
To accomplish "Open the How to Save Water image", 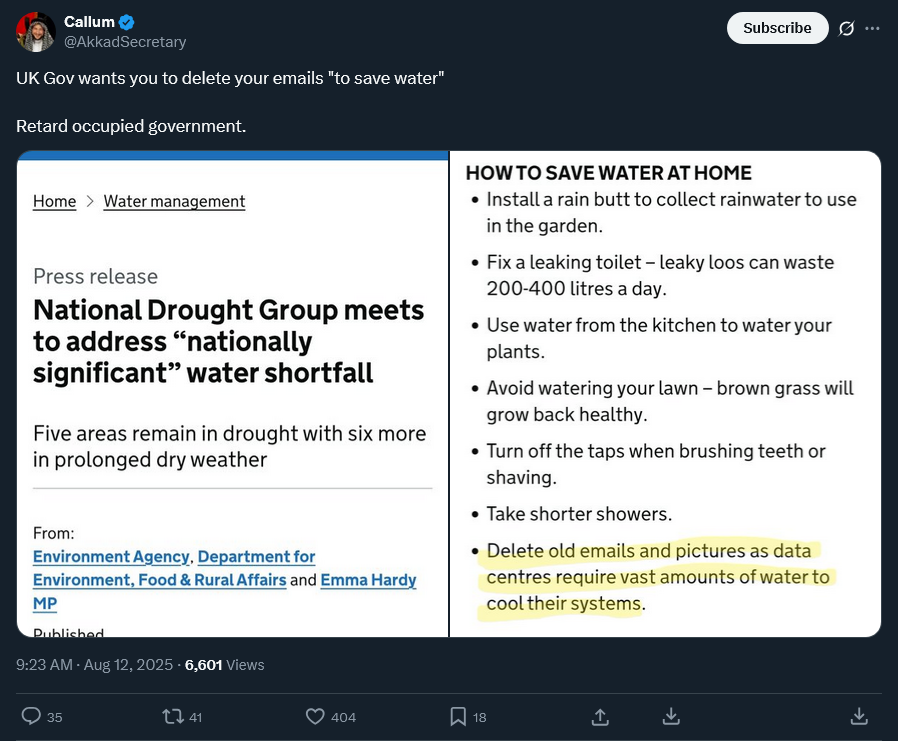I will [x=666, y=394].
